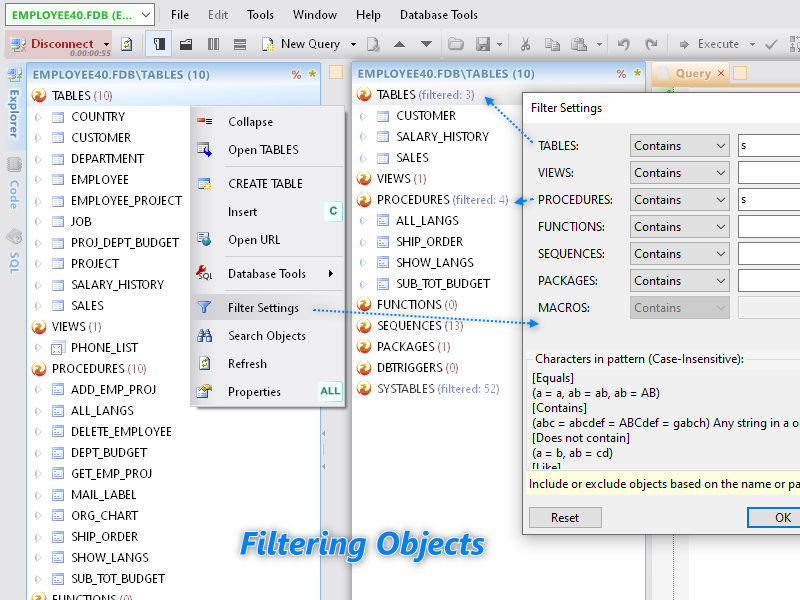Choose Filter Settings from the context menu
800x600 pixels.
[267, 308]
